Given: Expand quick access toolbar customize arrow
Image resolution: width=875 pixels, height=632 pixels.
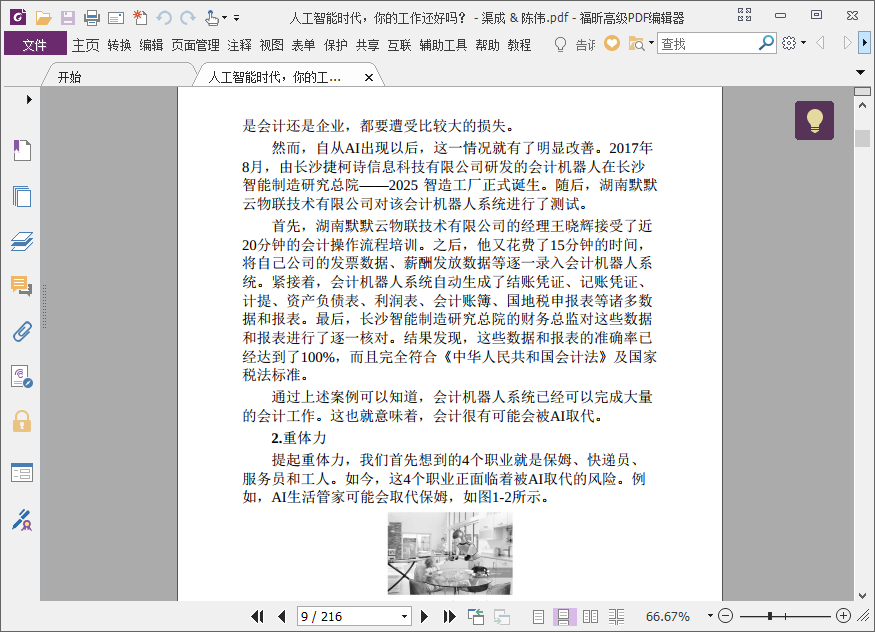Looking at the screenshot, I should coord(237,18).
